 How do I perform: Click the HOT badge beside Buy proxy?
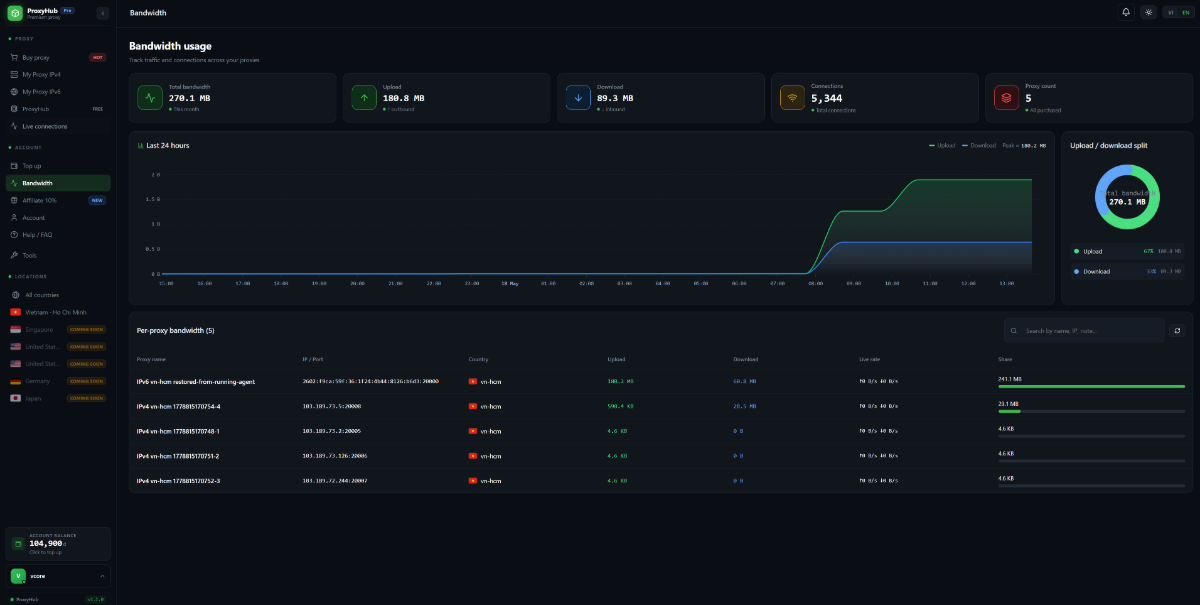click(98, 57)
